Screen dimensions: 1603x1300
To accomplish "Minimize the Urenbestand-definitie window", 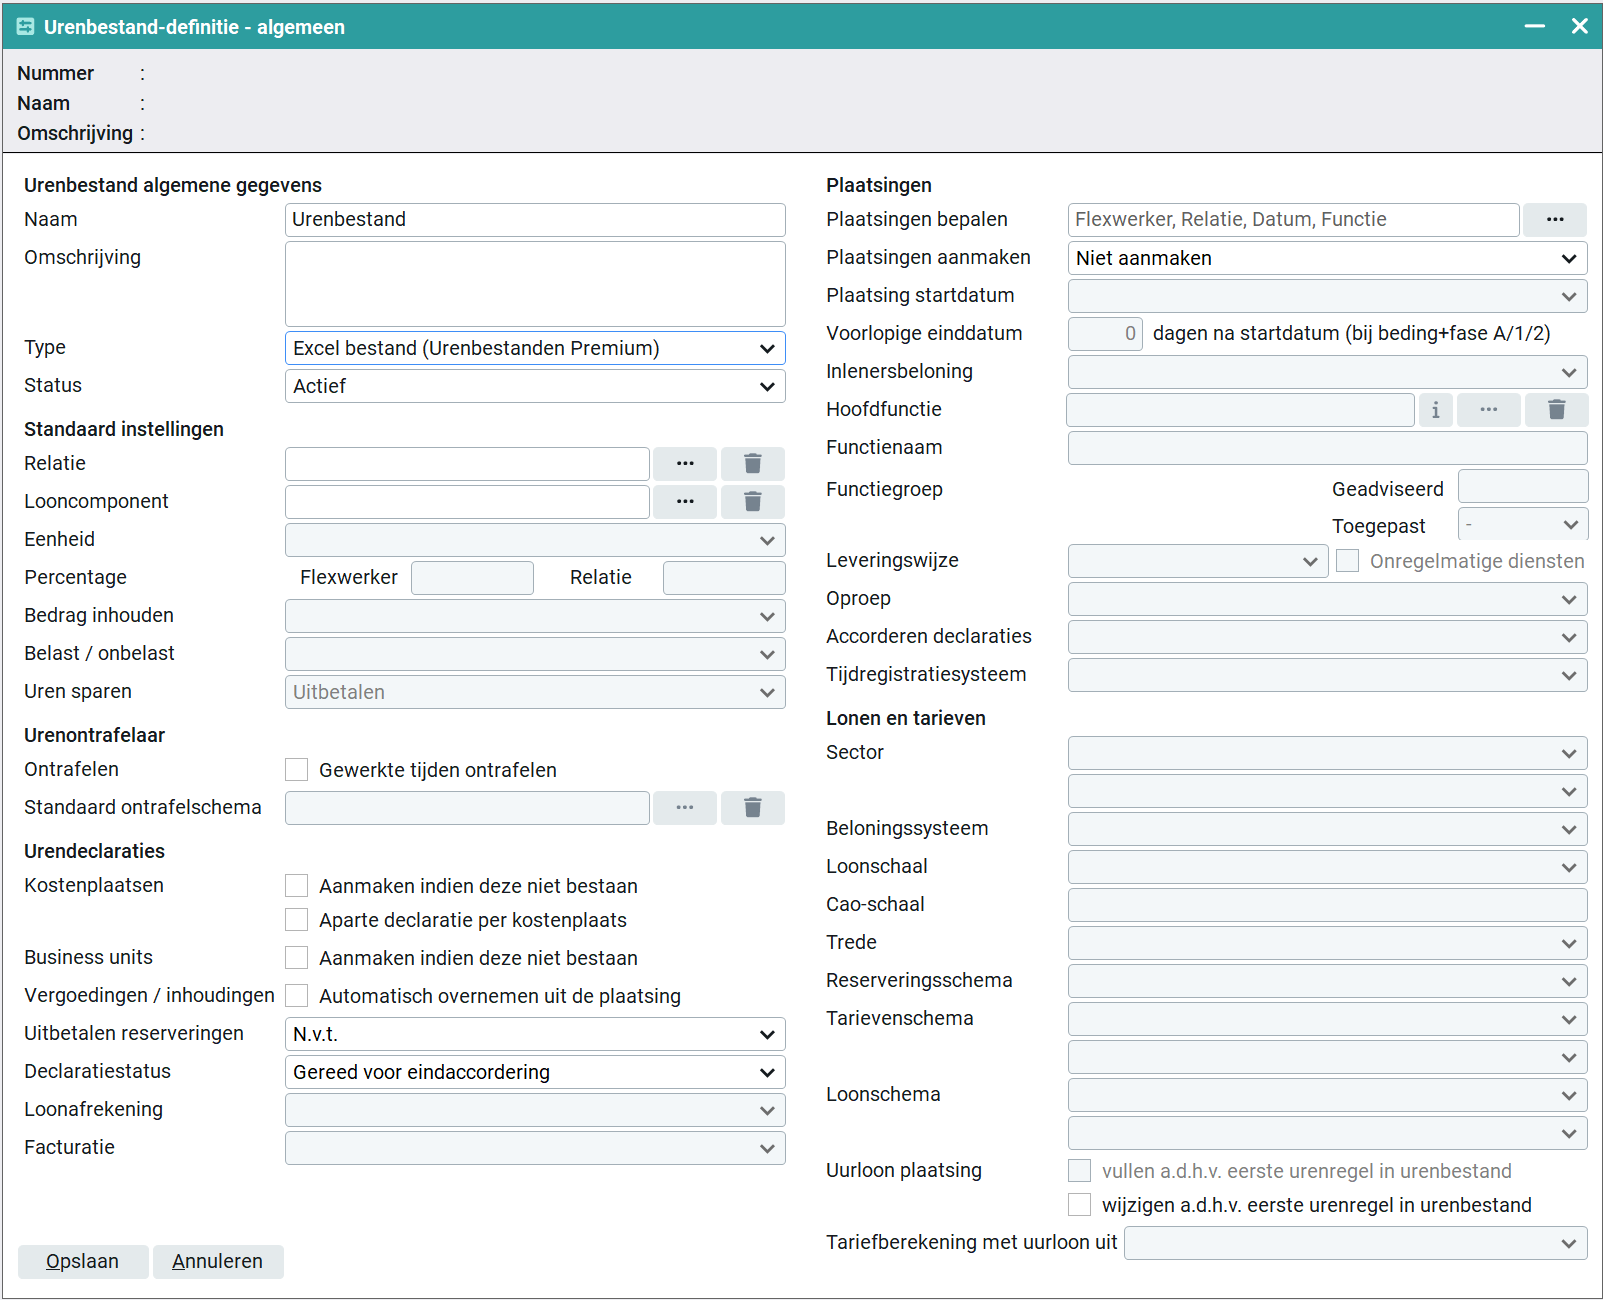I will pyautogui.click(x=1535, y=26).
